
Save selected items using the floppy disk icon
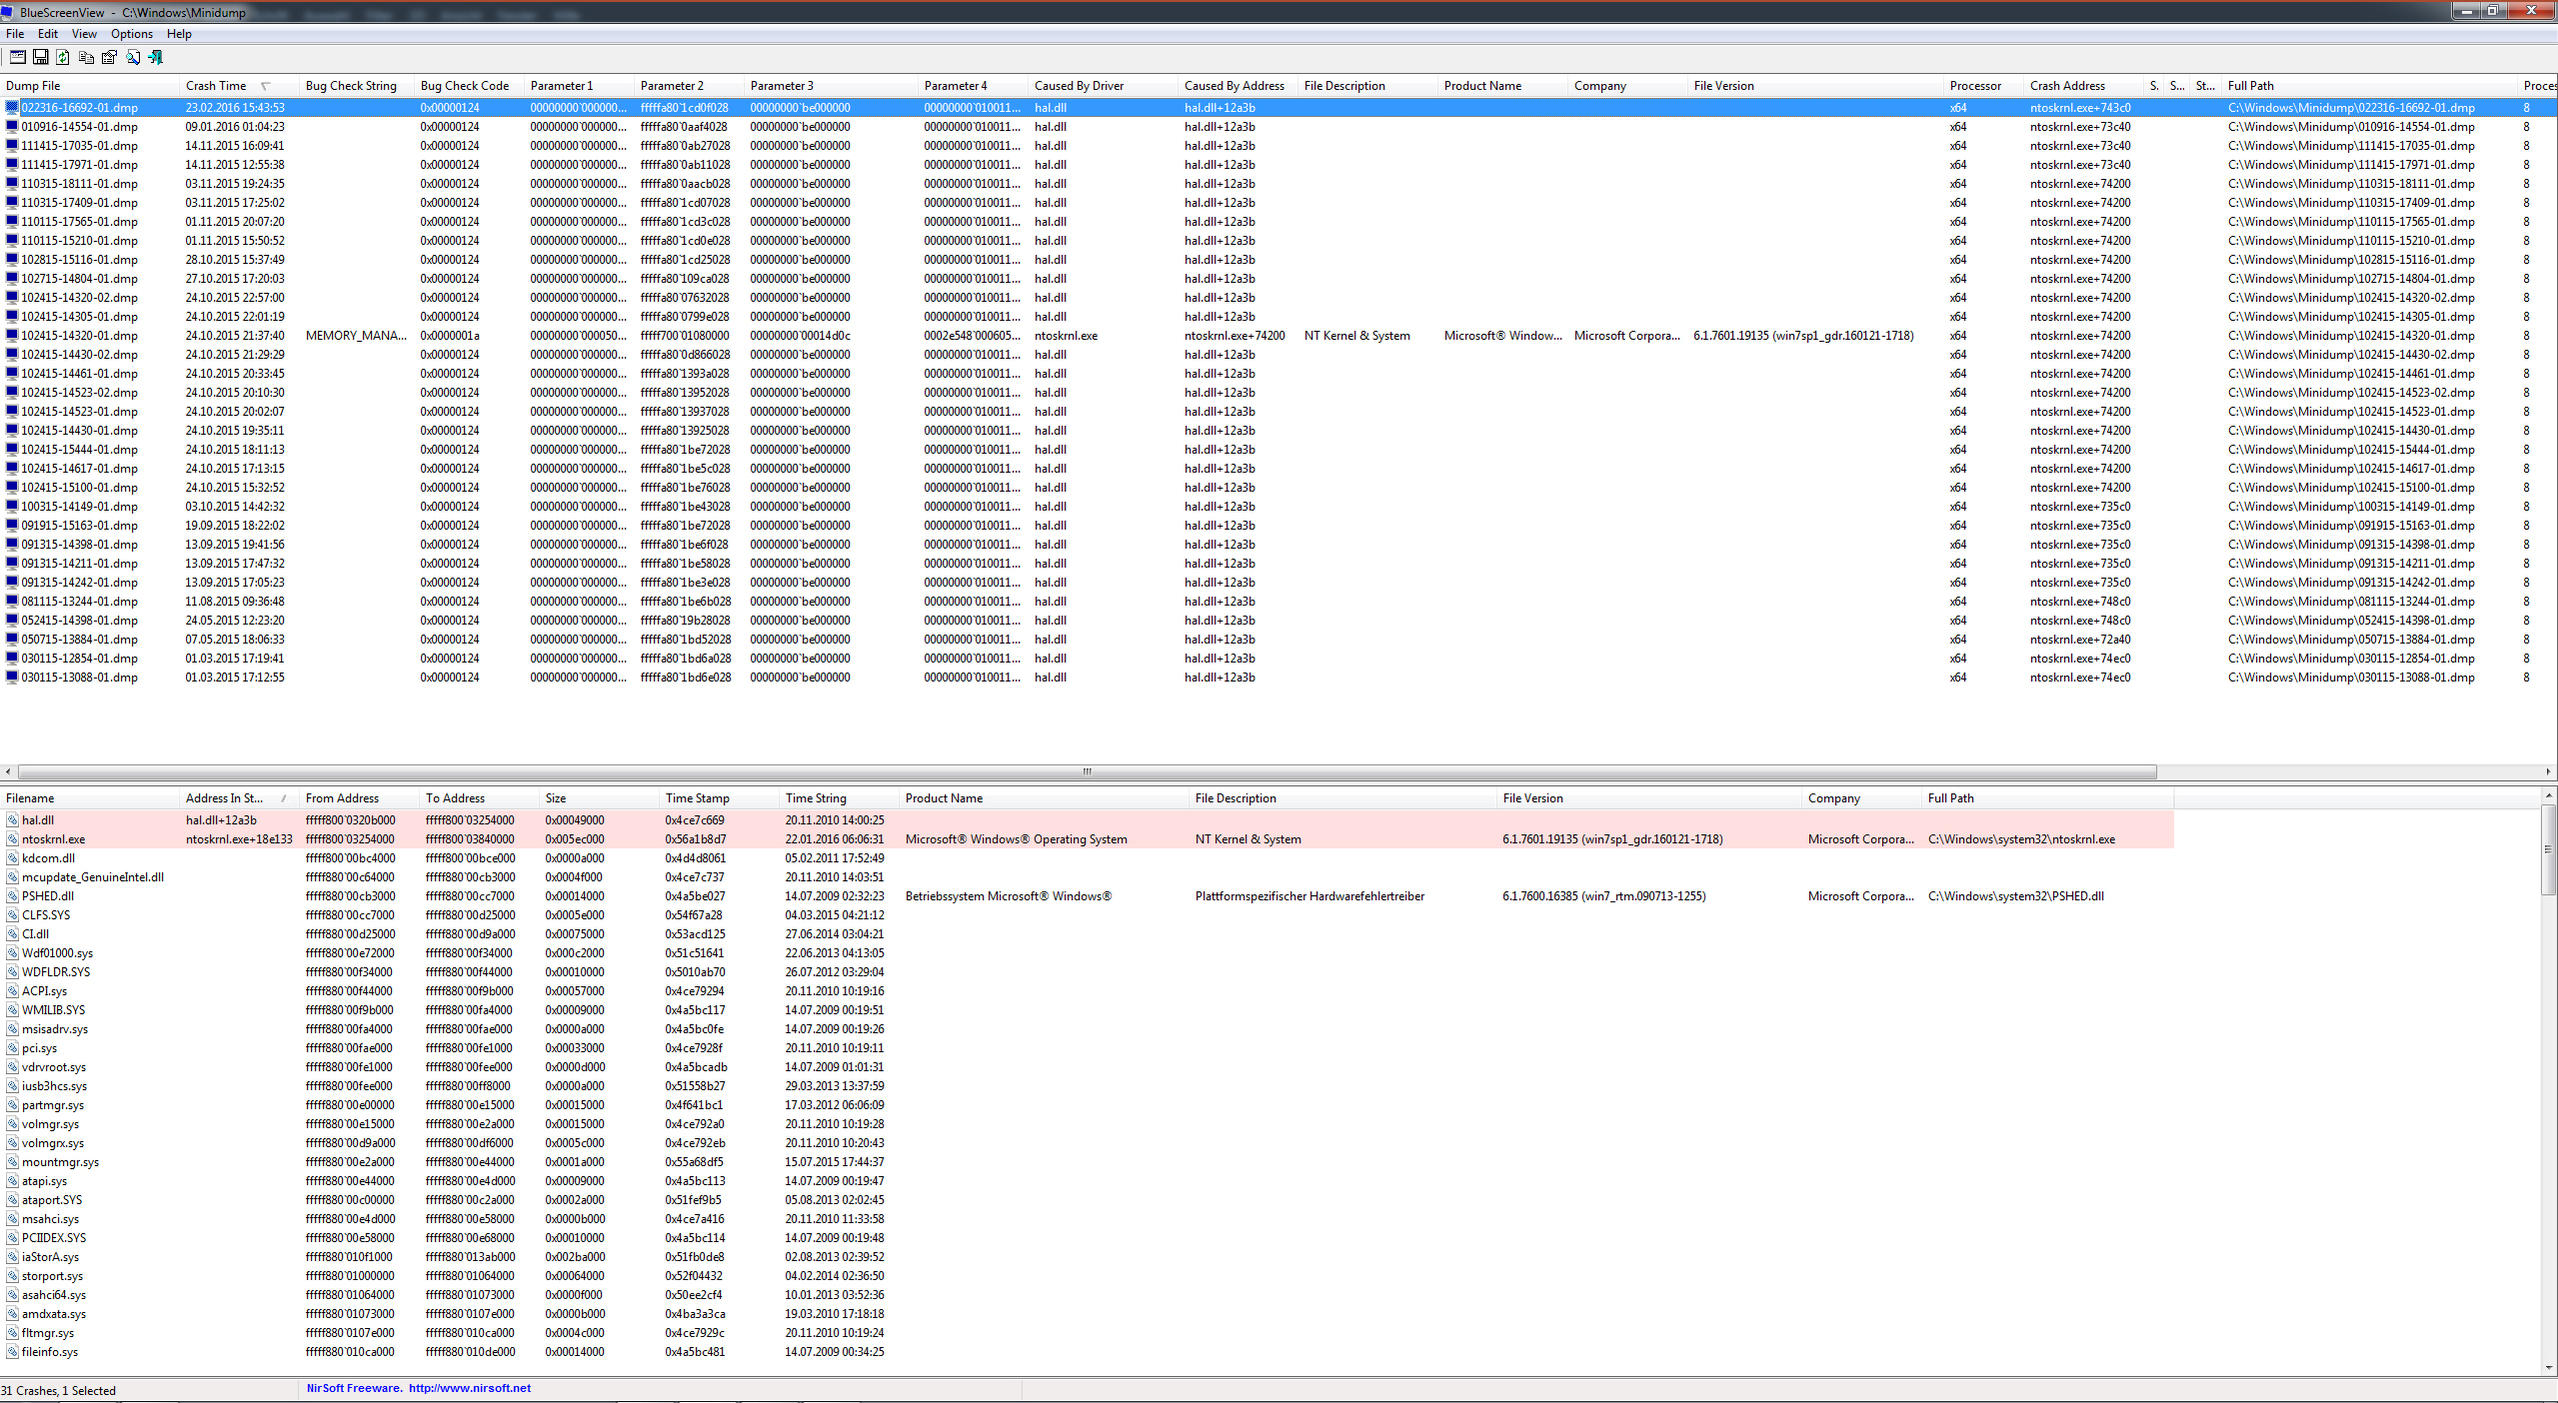[40, 57]
